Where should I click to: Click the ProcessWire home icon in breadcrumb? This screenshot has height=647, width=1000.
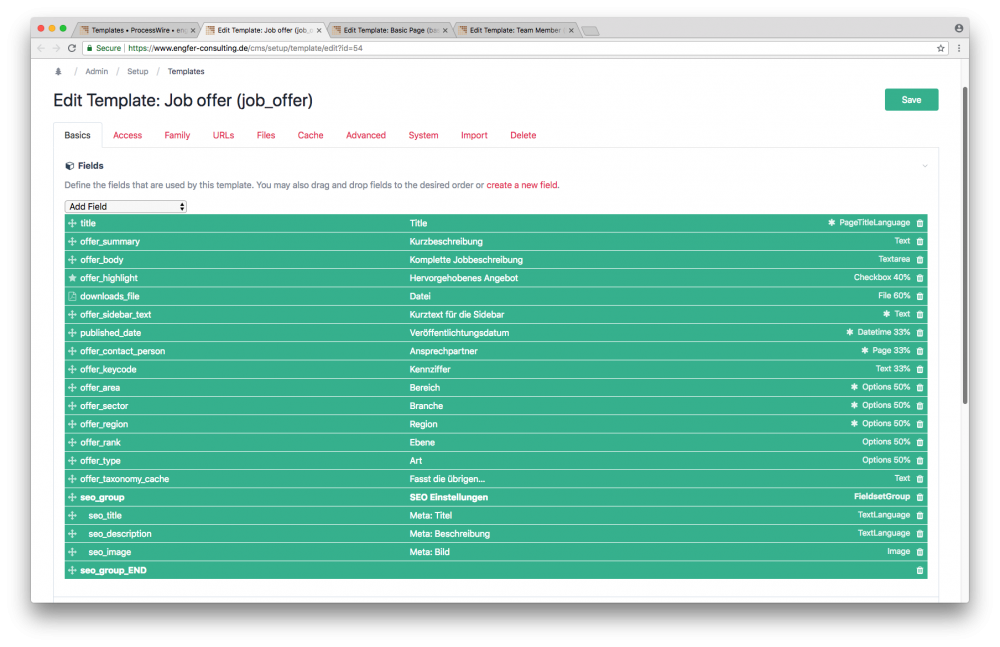pyautogui.click(x=58, y=72)
